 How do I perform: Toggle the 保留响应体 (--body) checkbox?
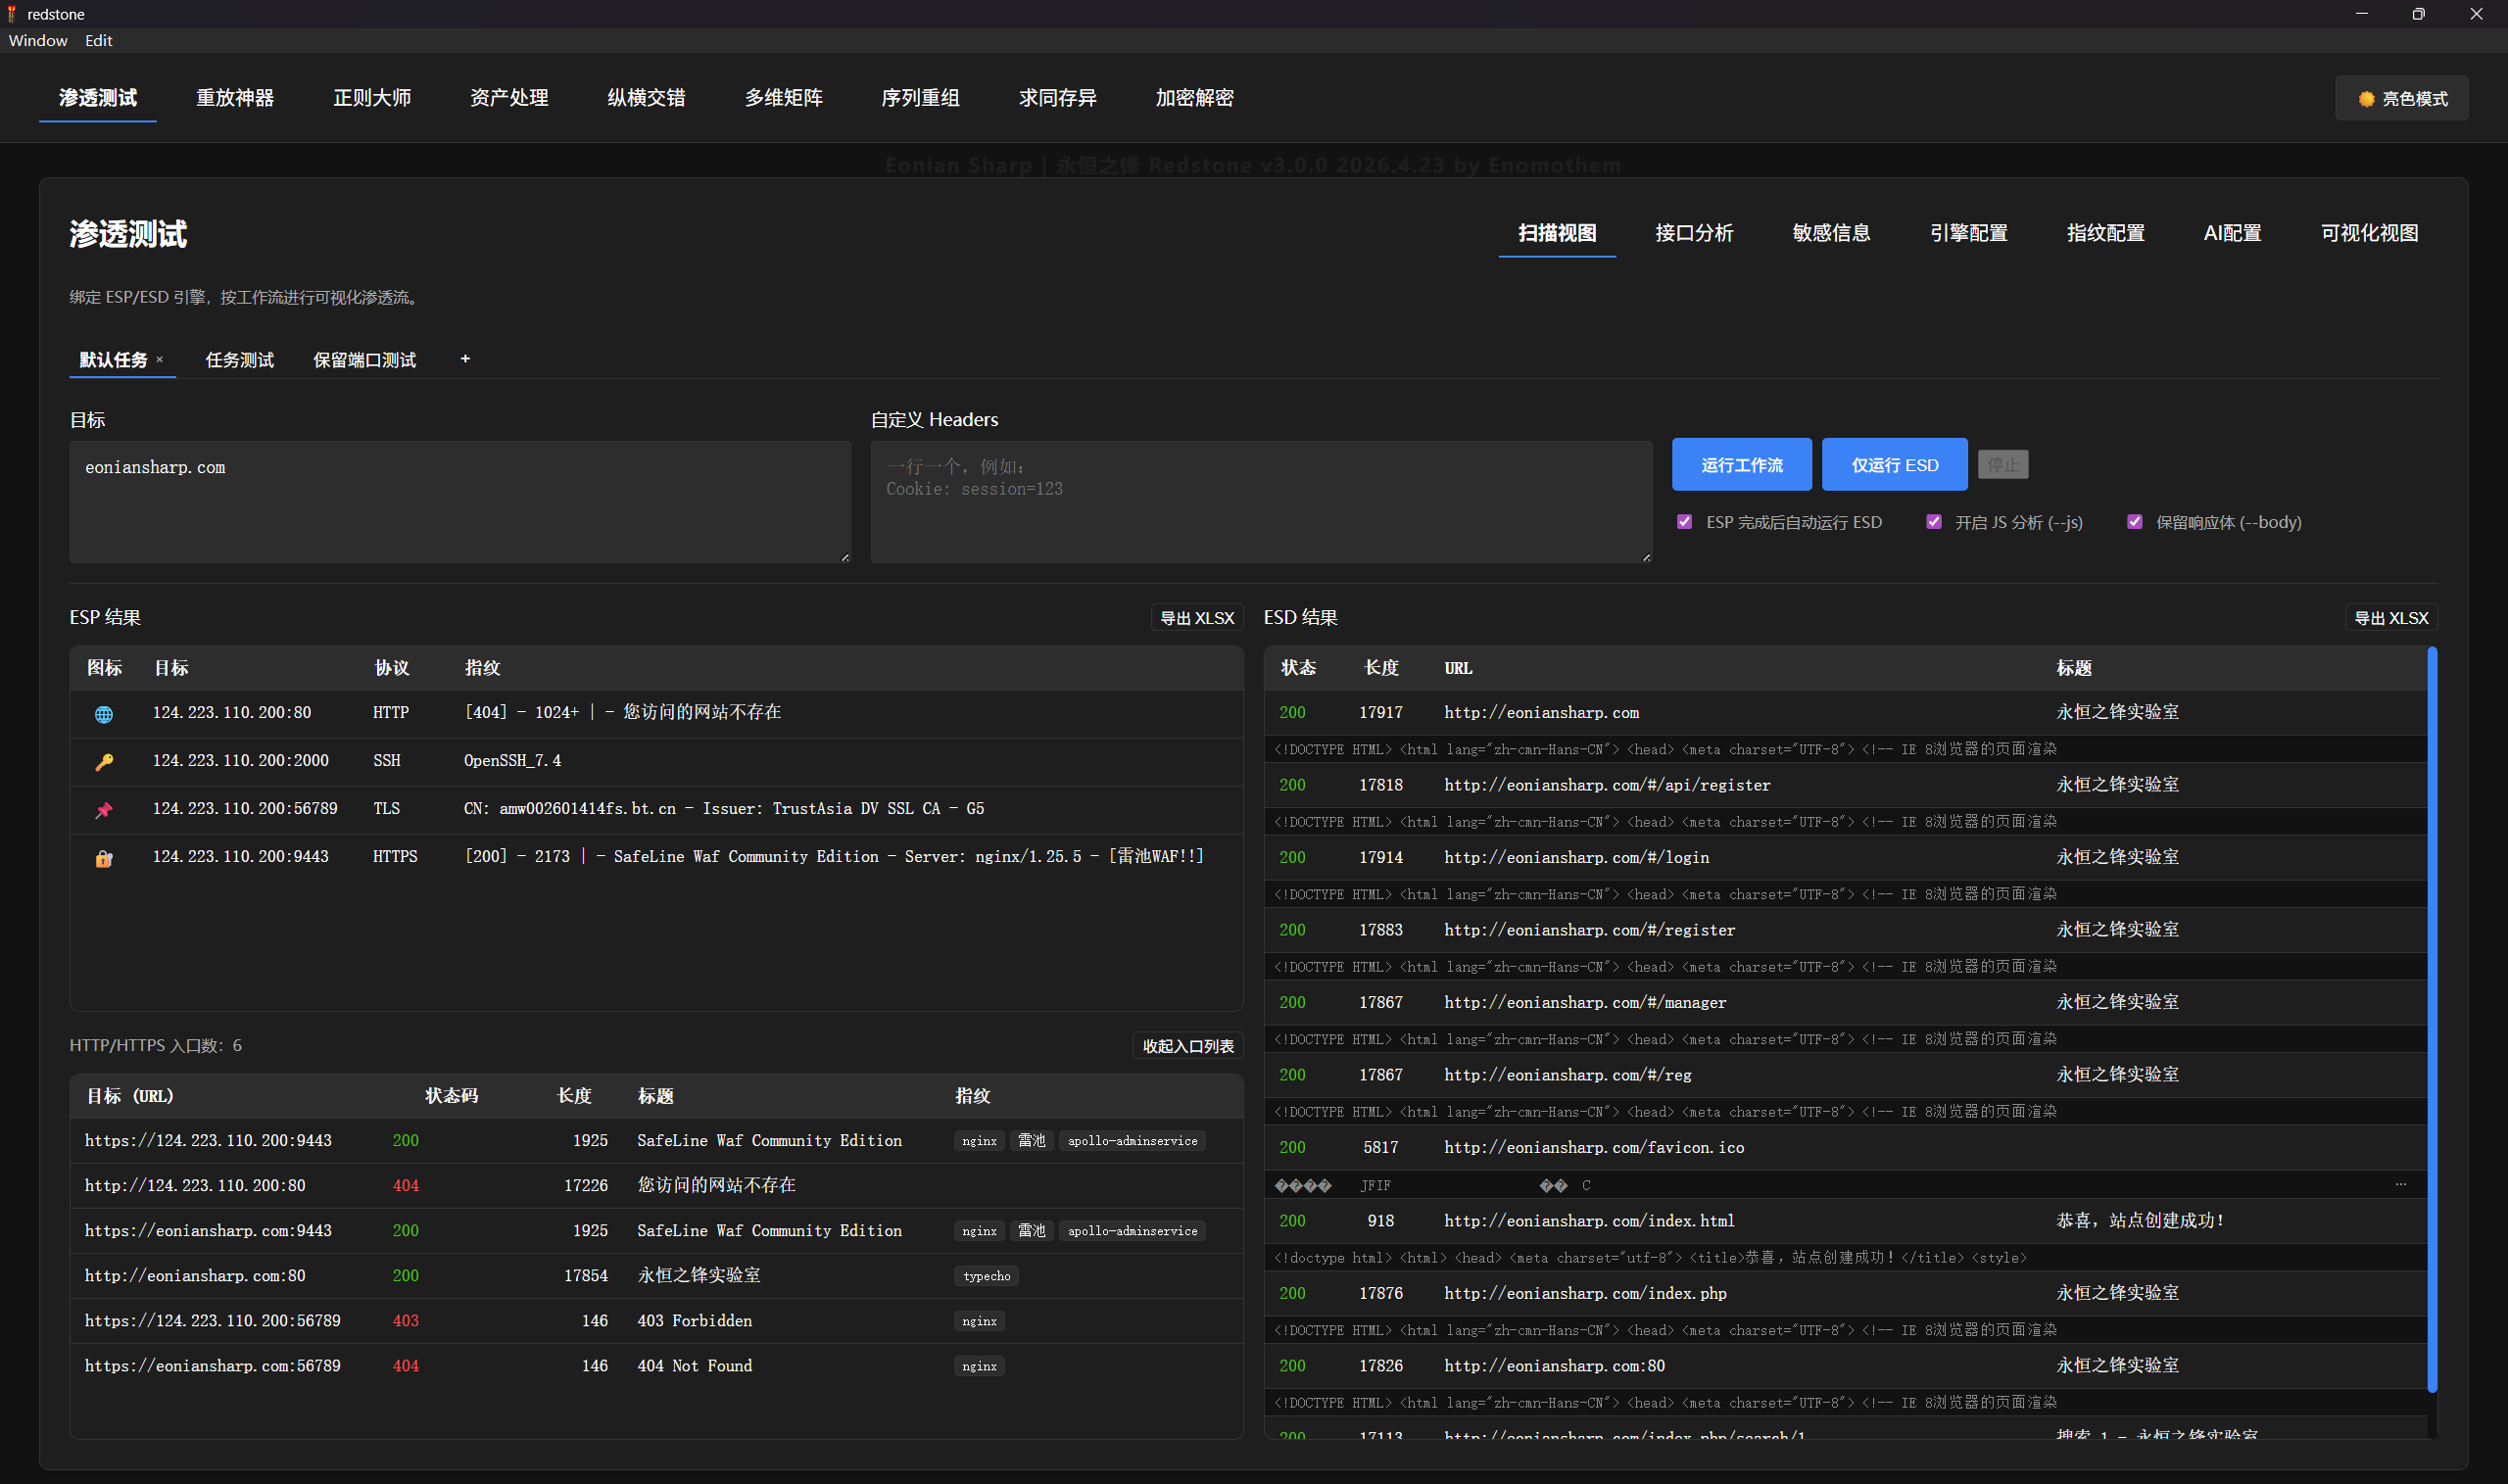coord(2135,522)
